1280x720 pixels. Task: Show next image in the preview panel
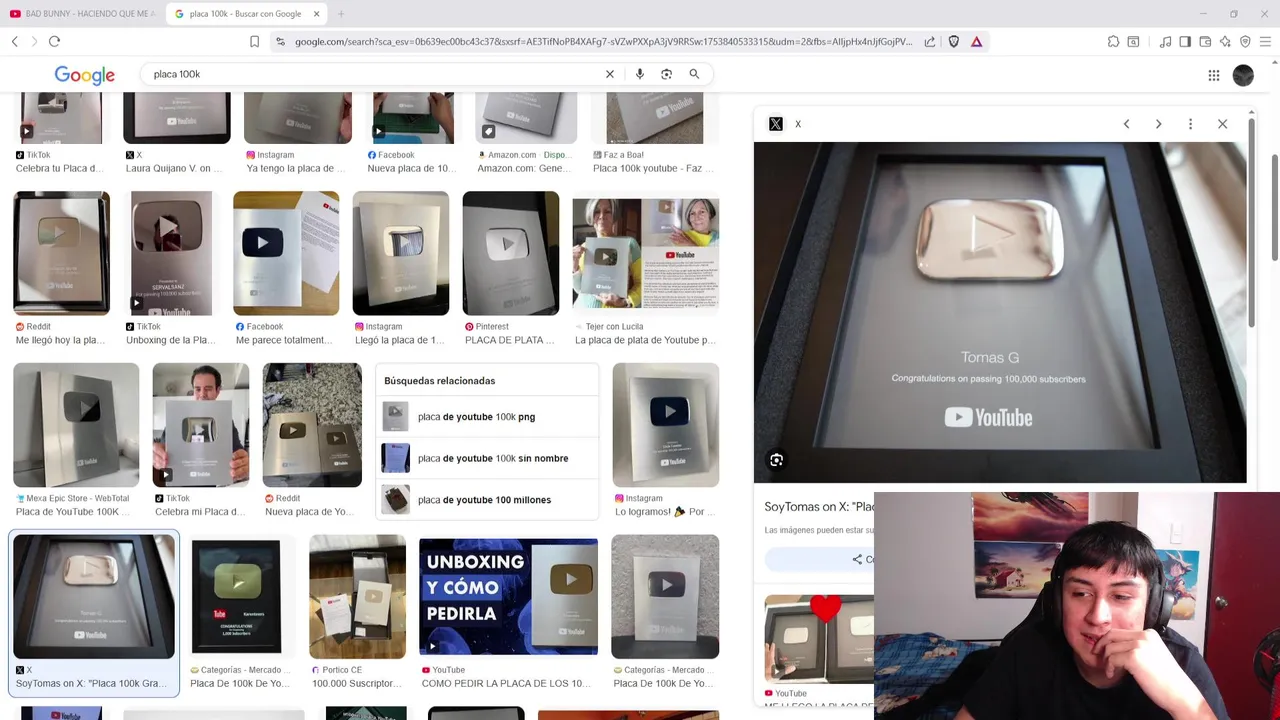tap(1158, 124)
